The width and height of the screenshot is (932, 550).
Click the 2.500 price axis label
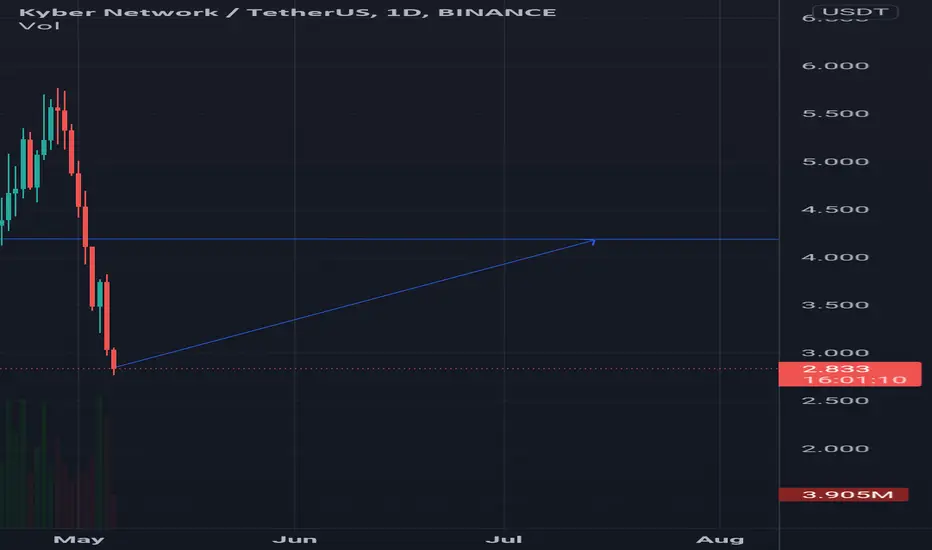point(836,400)
